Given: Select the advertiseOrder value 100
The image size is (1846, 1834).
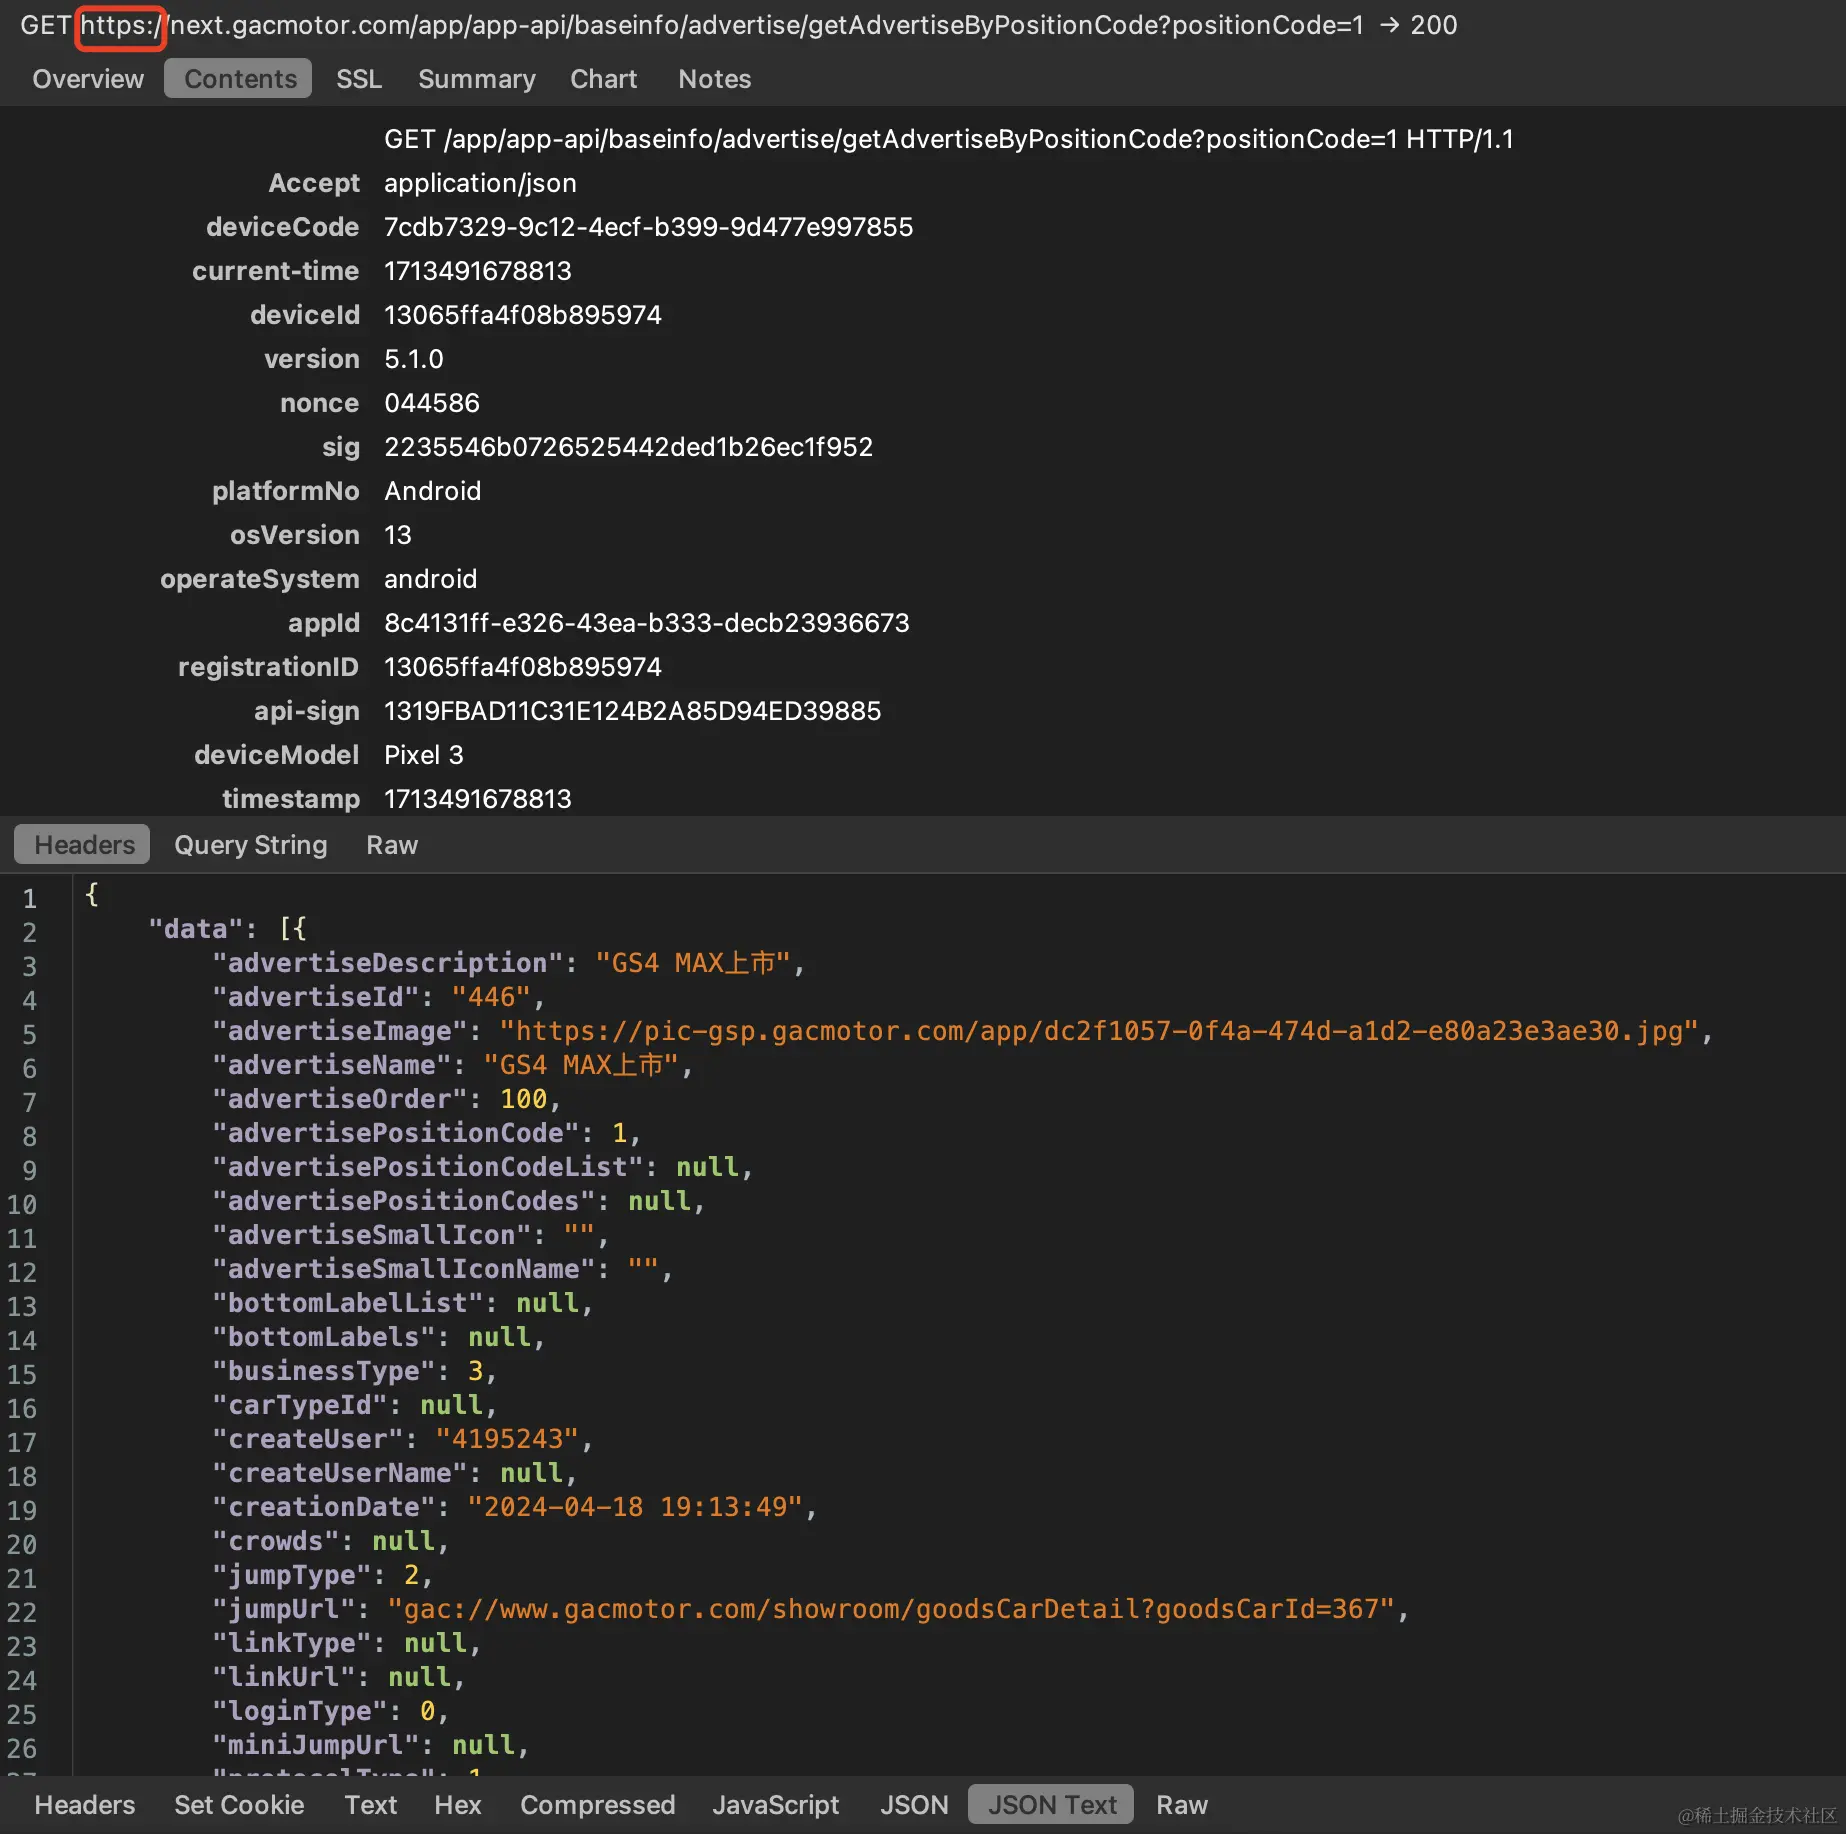Looking at the screenshot, I should (523, 1099).
